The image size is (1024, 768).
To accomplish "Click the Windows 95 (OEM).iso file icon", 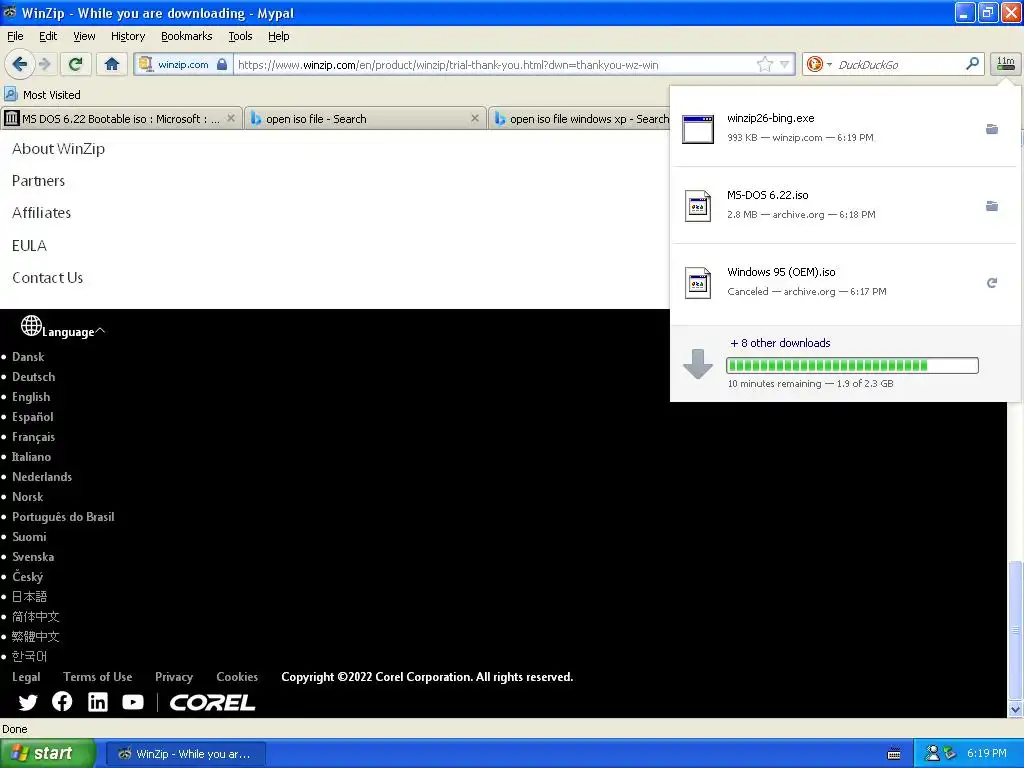I will (697, 283).
